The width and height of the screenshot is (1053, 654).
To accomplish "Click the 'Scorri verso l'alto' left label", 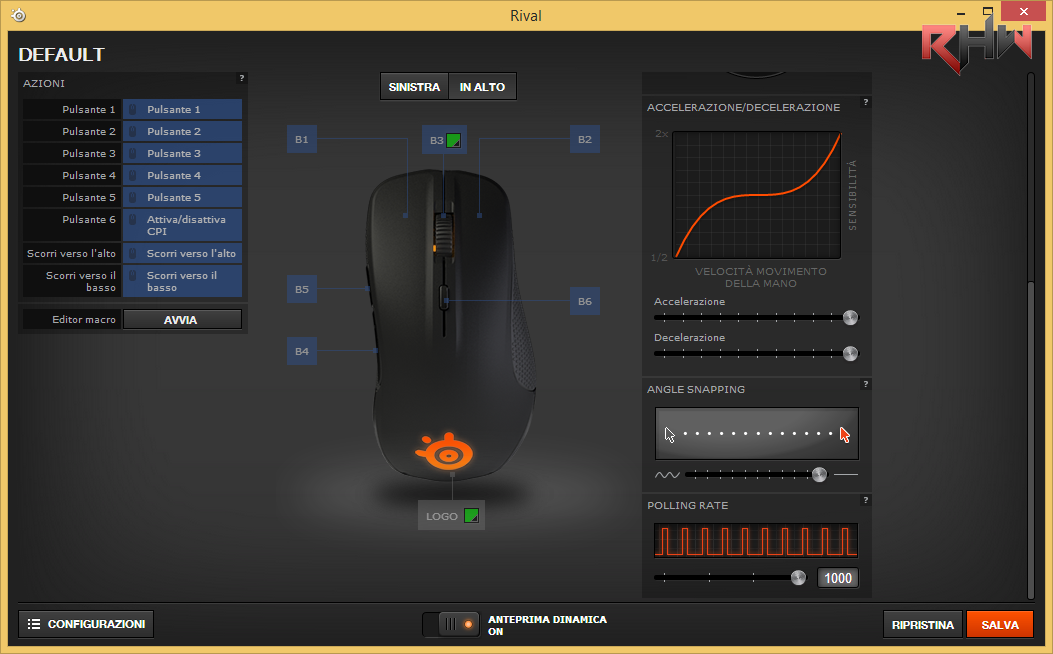I will pyautogui.click(x=71, y=254).
